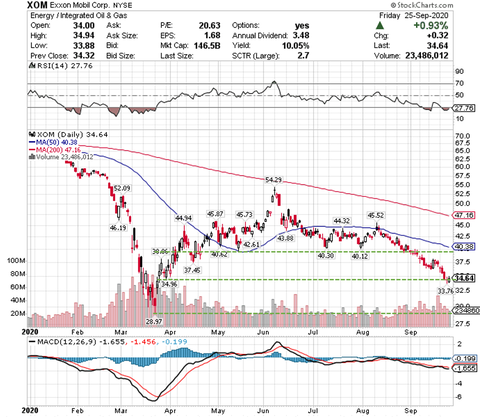Screen dimensions: 480x417
Task: Click the XOM (Daily) 34.64 legend text
Action: click(x=72, y=135)
